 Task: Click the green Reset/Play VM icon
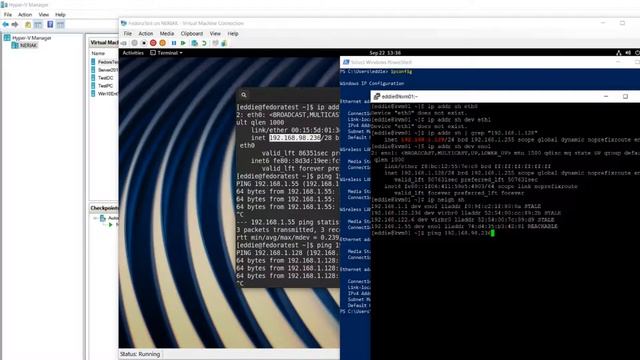coord(183,43)
